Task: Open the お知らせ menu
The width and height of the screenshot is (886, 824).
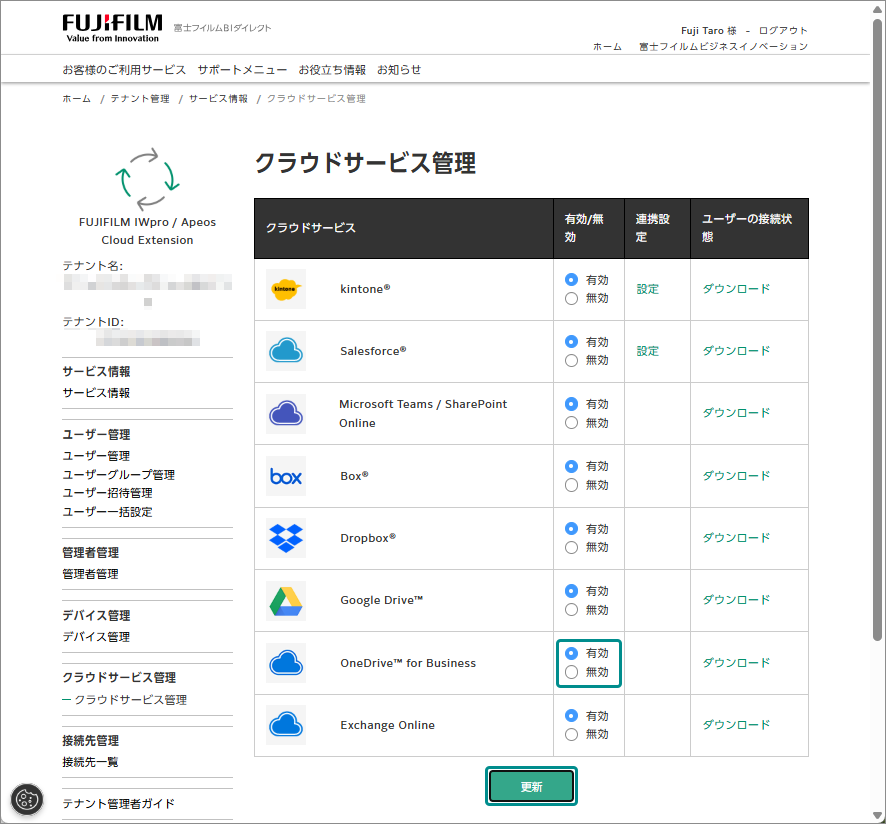Action: tap(399, 70)
